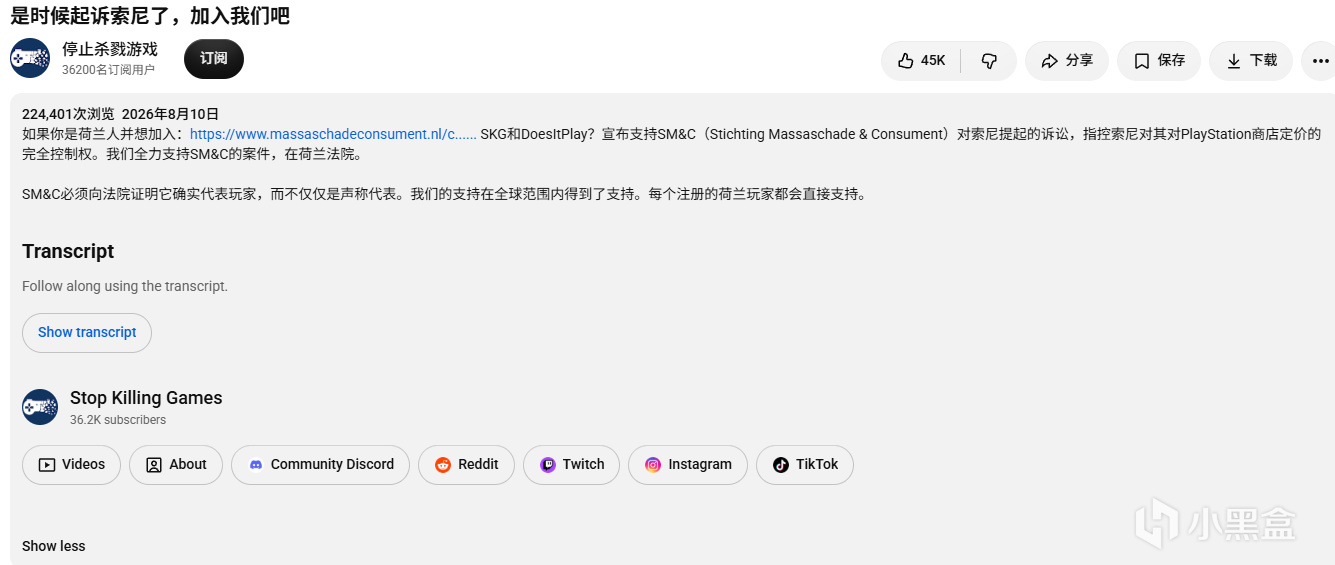1335x565 pixels.
Task: Click the Show transcript button
Action: point(87,333)
